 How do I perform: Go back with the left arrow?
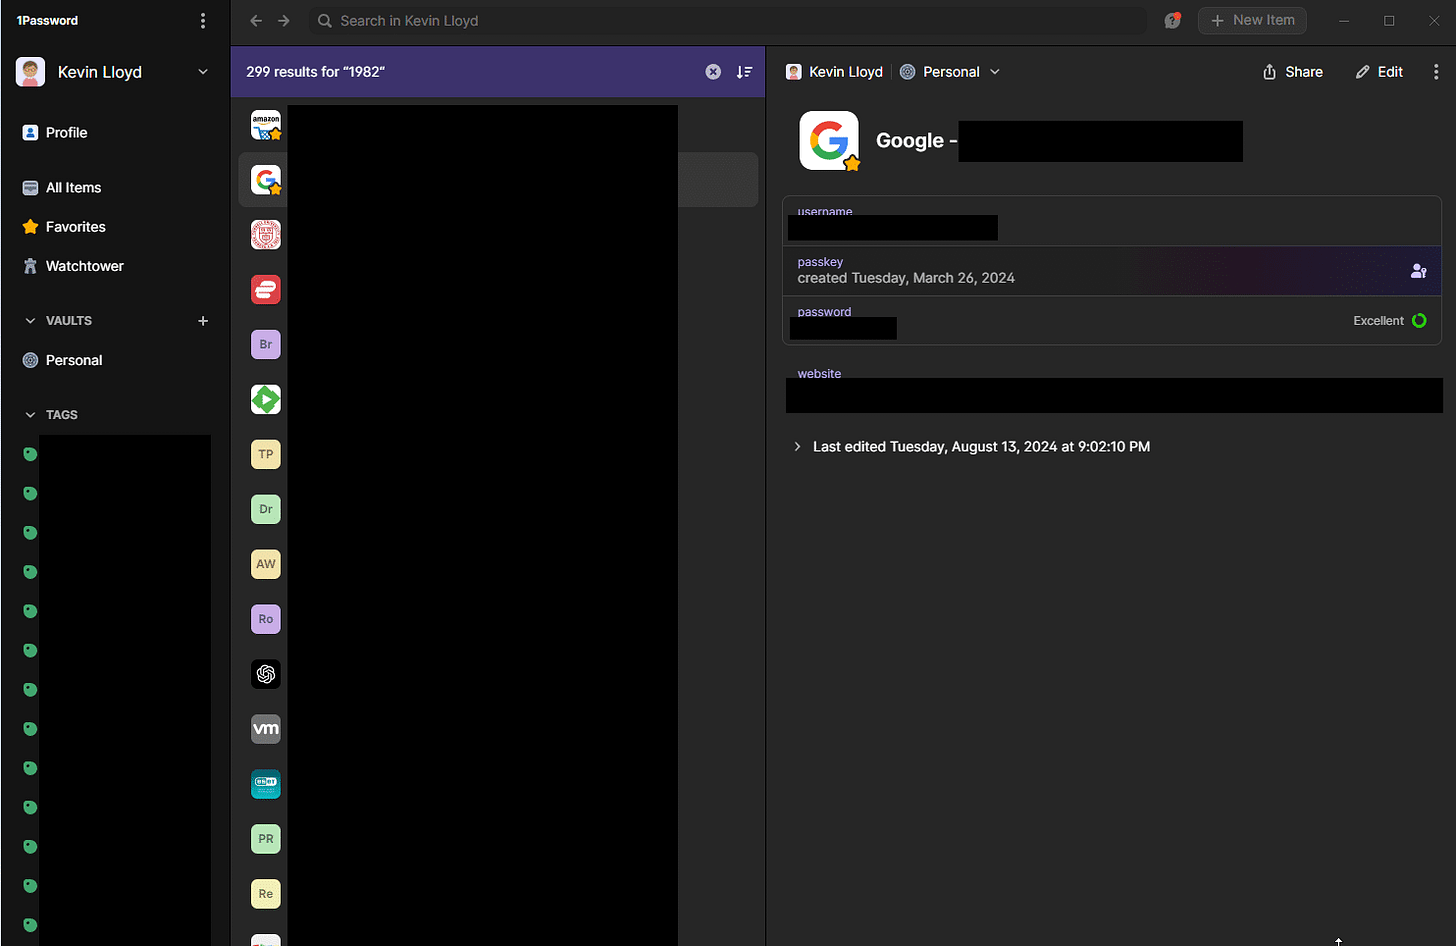pos(256,20)
